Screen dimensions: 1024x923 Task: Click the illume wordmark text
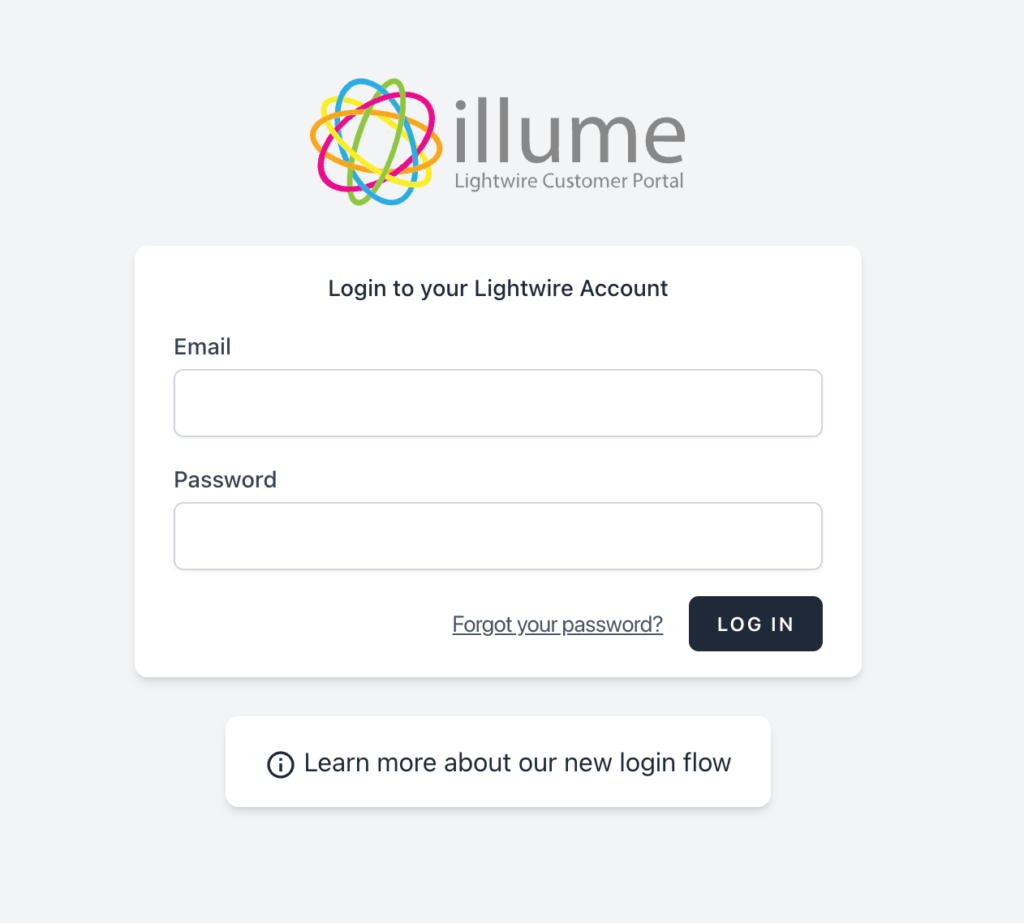565,131
